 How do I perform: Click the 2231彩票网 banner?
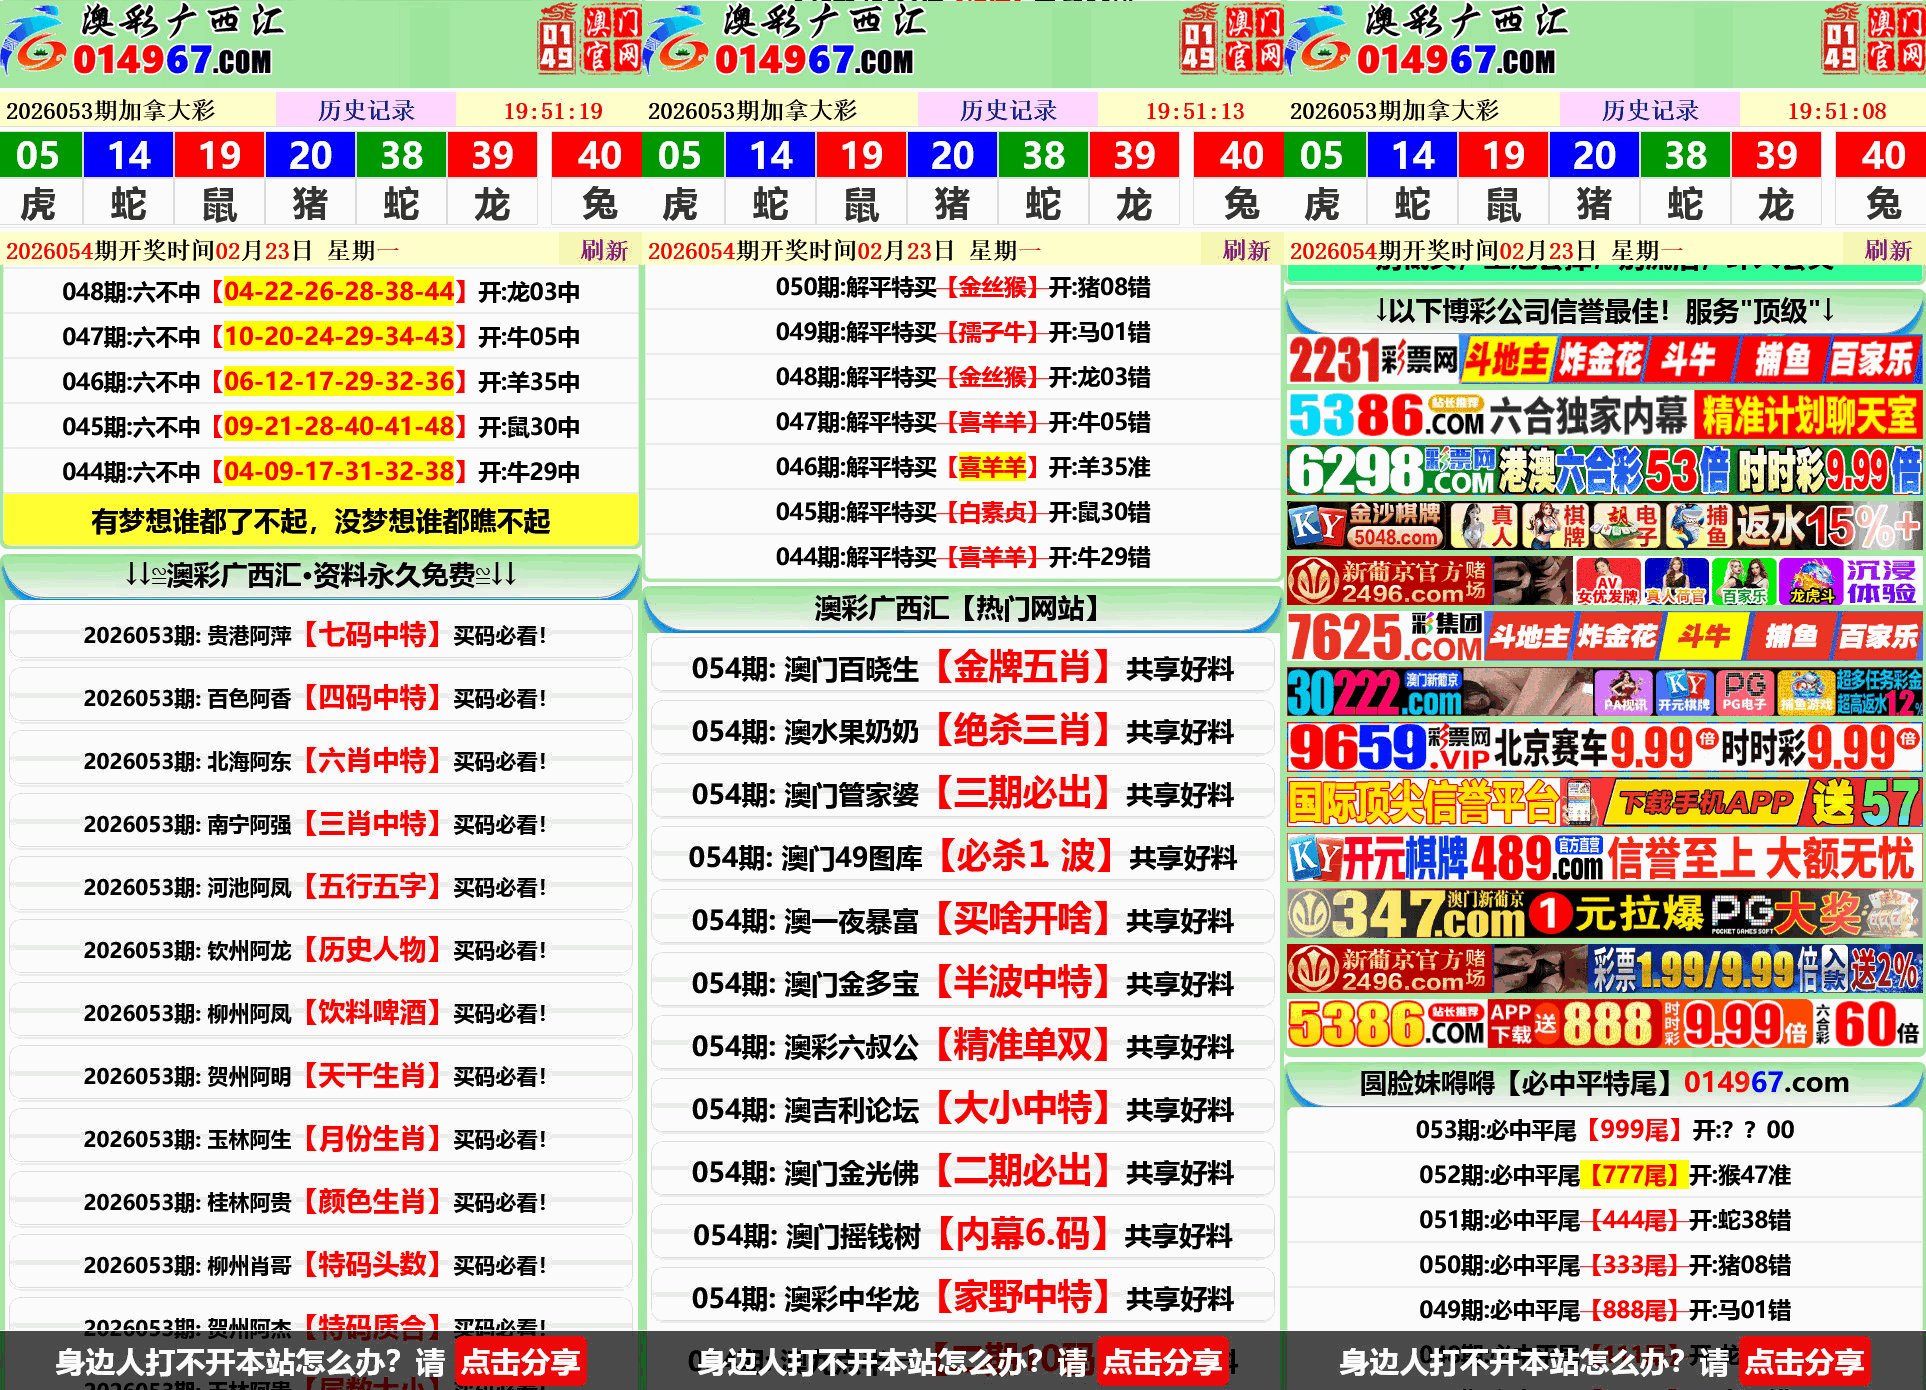pyautogui.click(x=1600, y=362)
